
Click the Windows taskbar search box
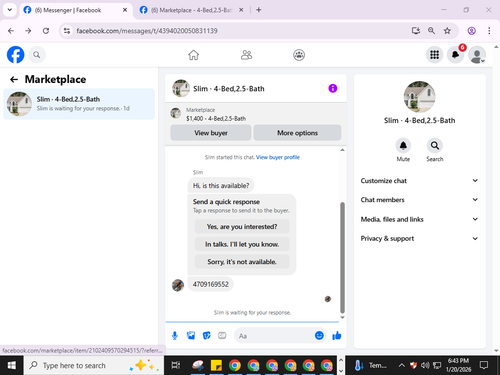[94, 365]
